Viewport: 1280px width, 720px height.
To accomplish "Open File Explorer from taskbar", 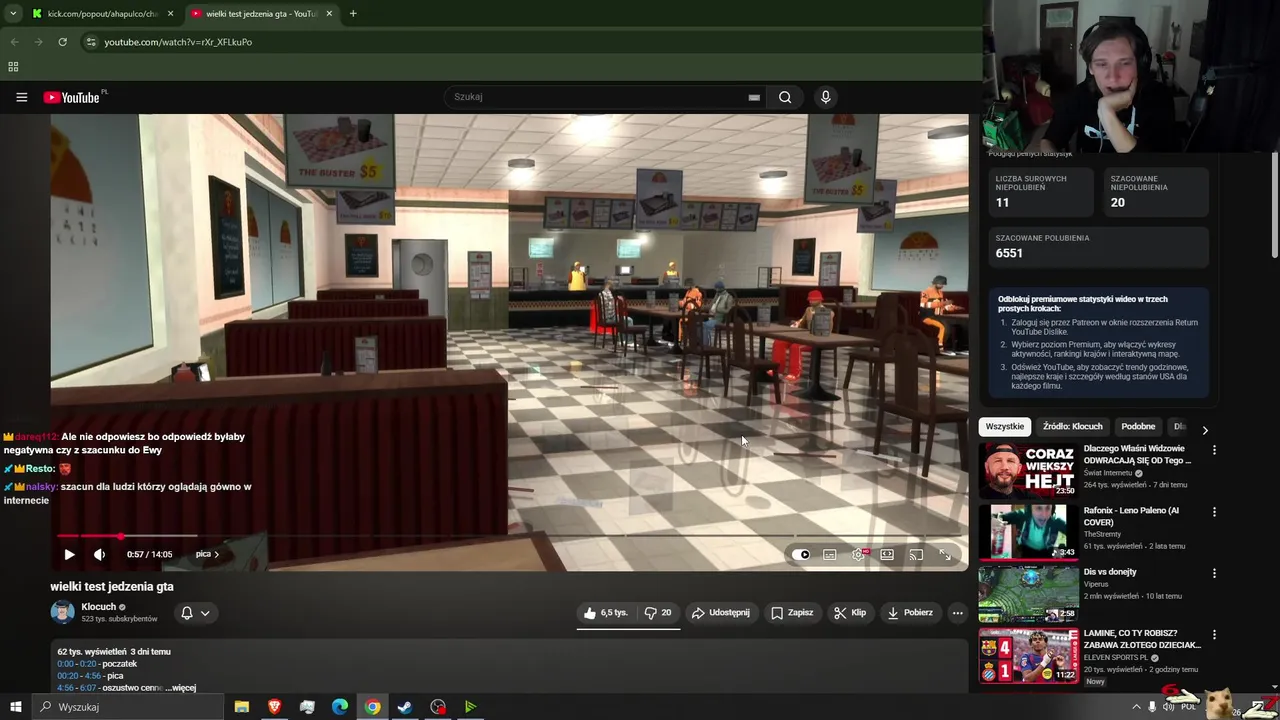I will [241, 707].
